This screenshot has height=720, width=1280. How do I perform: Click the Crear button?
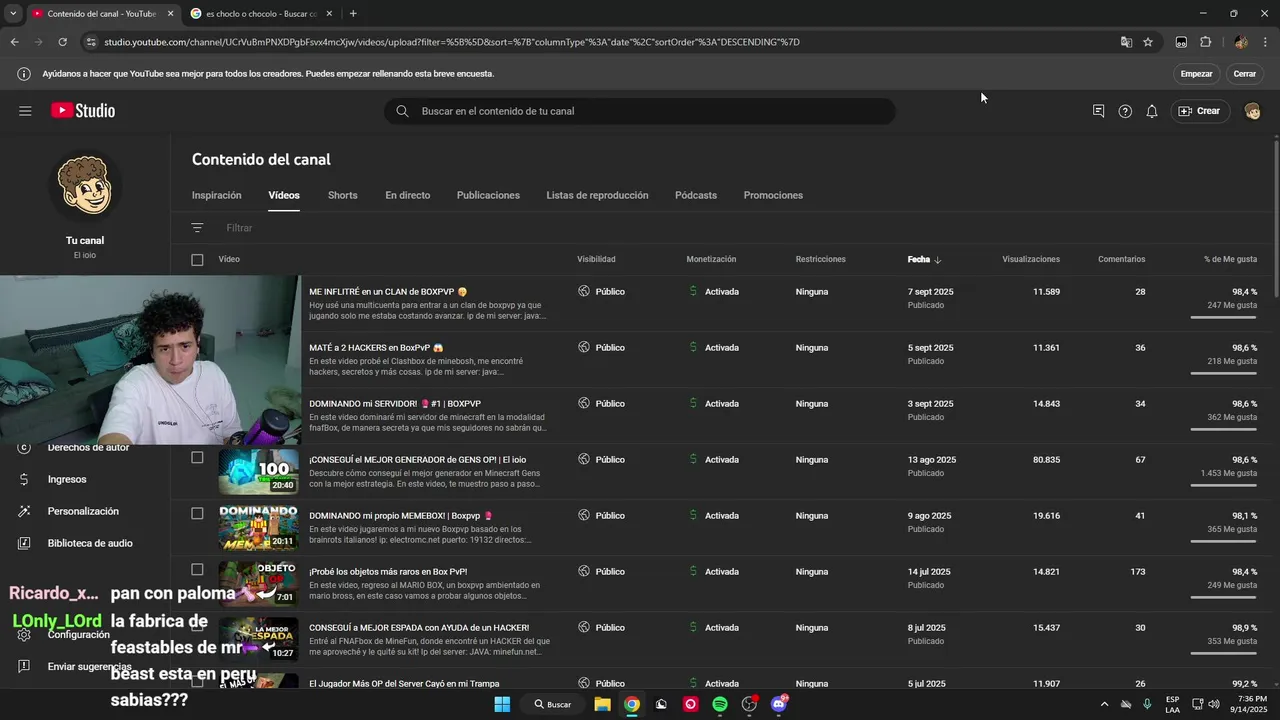pos(1199,111)
